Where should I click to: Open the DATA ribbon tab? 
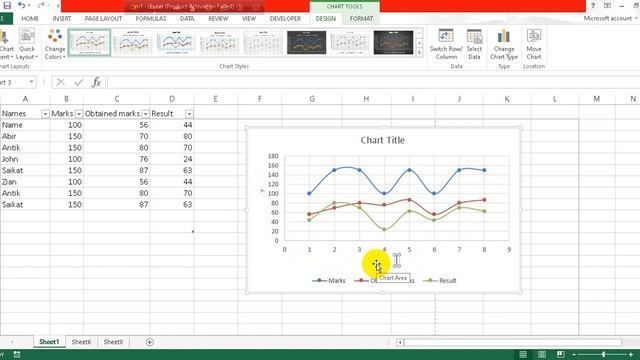[187, 19]
